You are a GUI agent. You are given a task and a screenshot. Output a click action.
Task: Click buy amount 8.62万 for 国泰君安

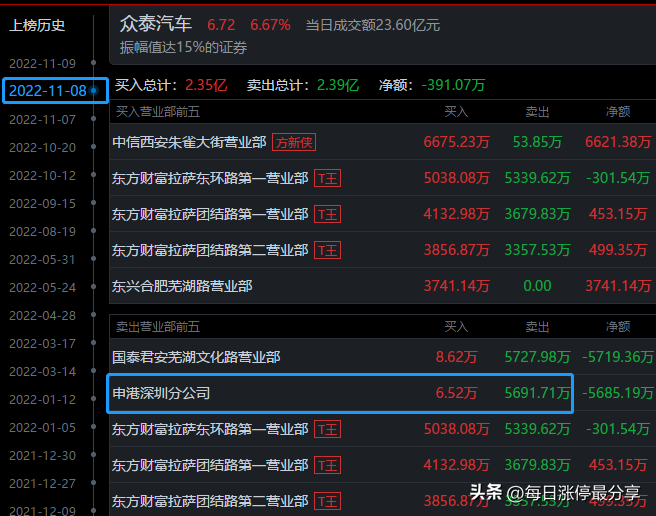456,357
